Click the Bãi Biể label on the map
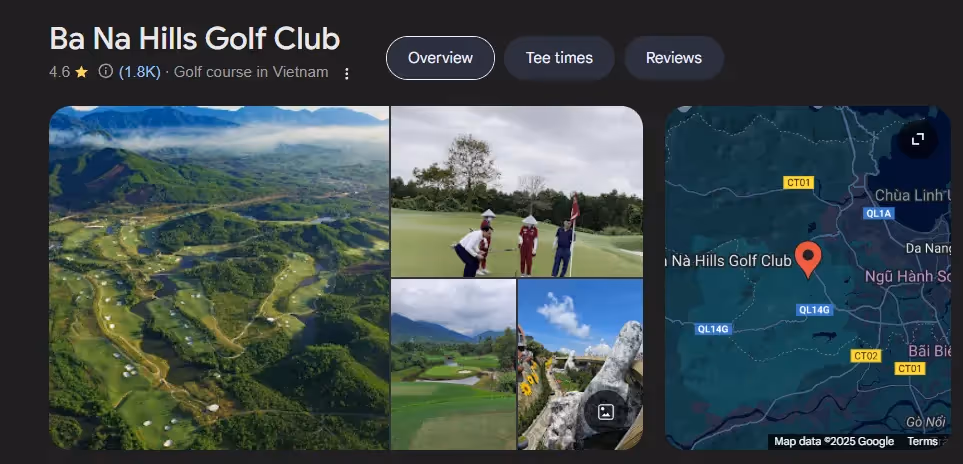Image resolution: width=963 pixels, height=464 pixels. [929, 351]
